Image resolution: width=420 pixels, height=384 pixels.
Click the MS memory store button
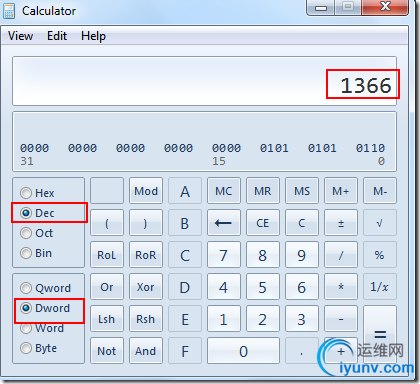click(x=302, y=191)
